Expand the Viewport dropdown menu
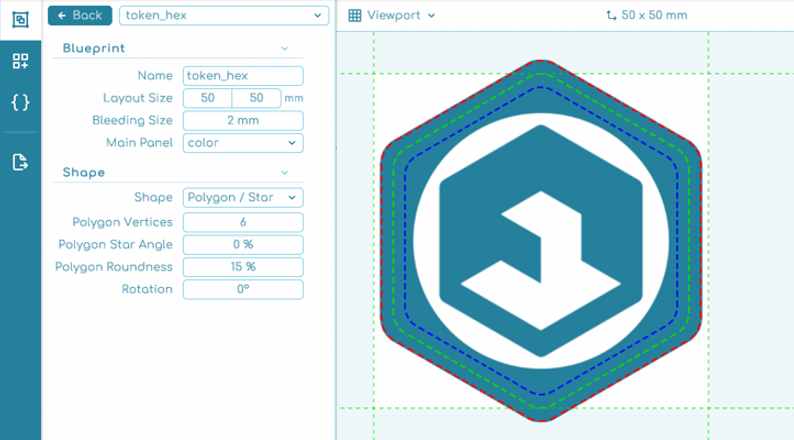Screen dimensions: 794x440 pos(431,16)
